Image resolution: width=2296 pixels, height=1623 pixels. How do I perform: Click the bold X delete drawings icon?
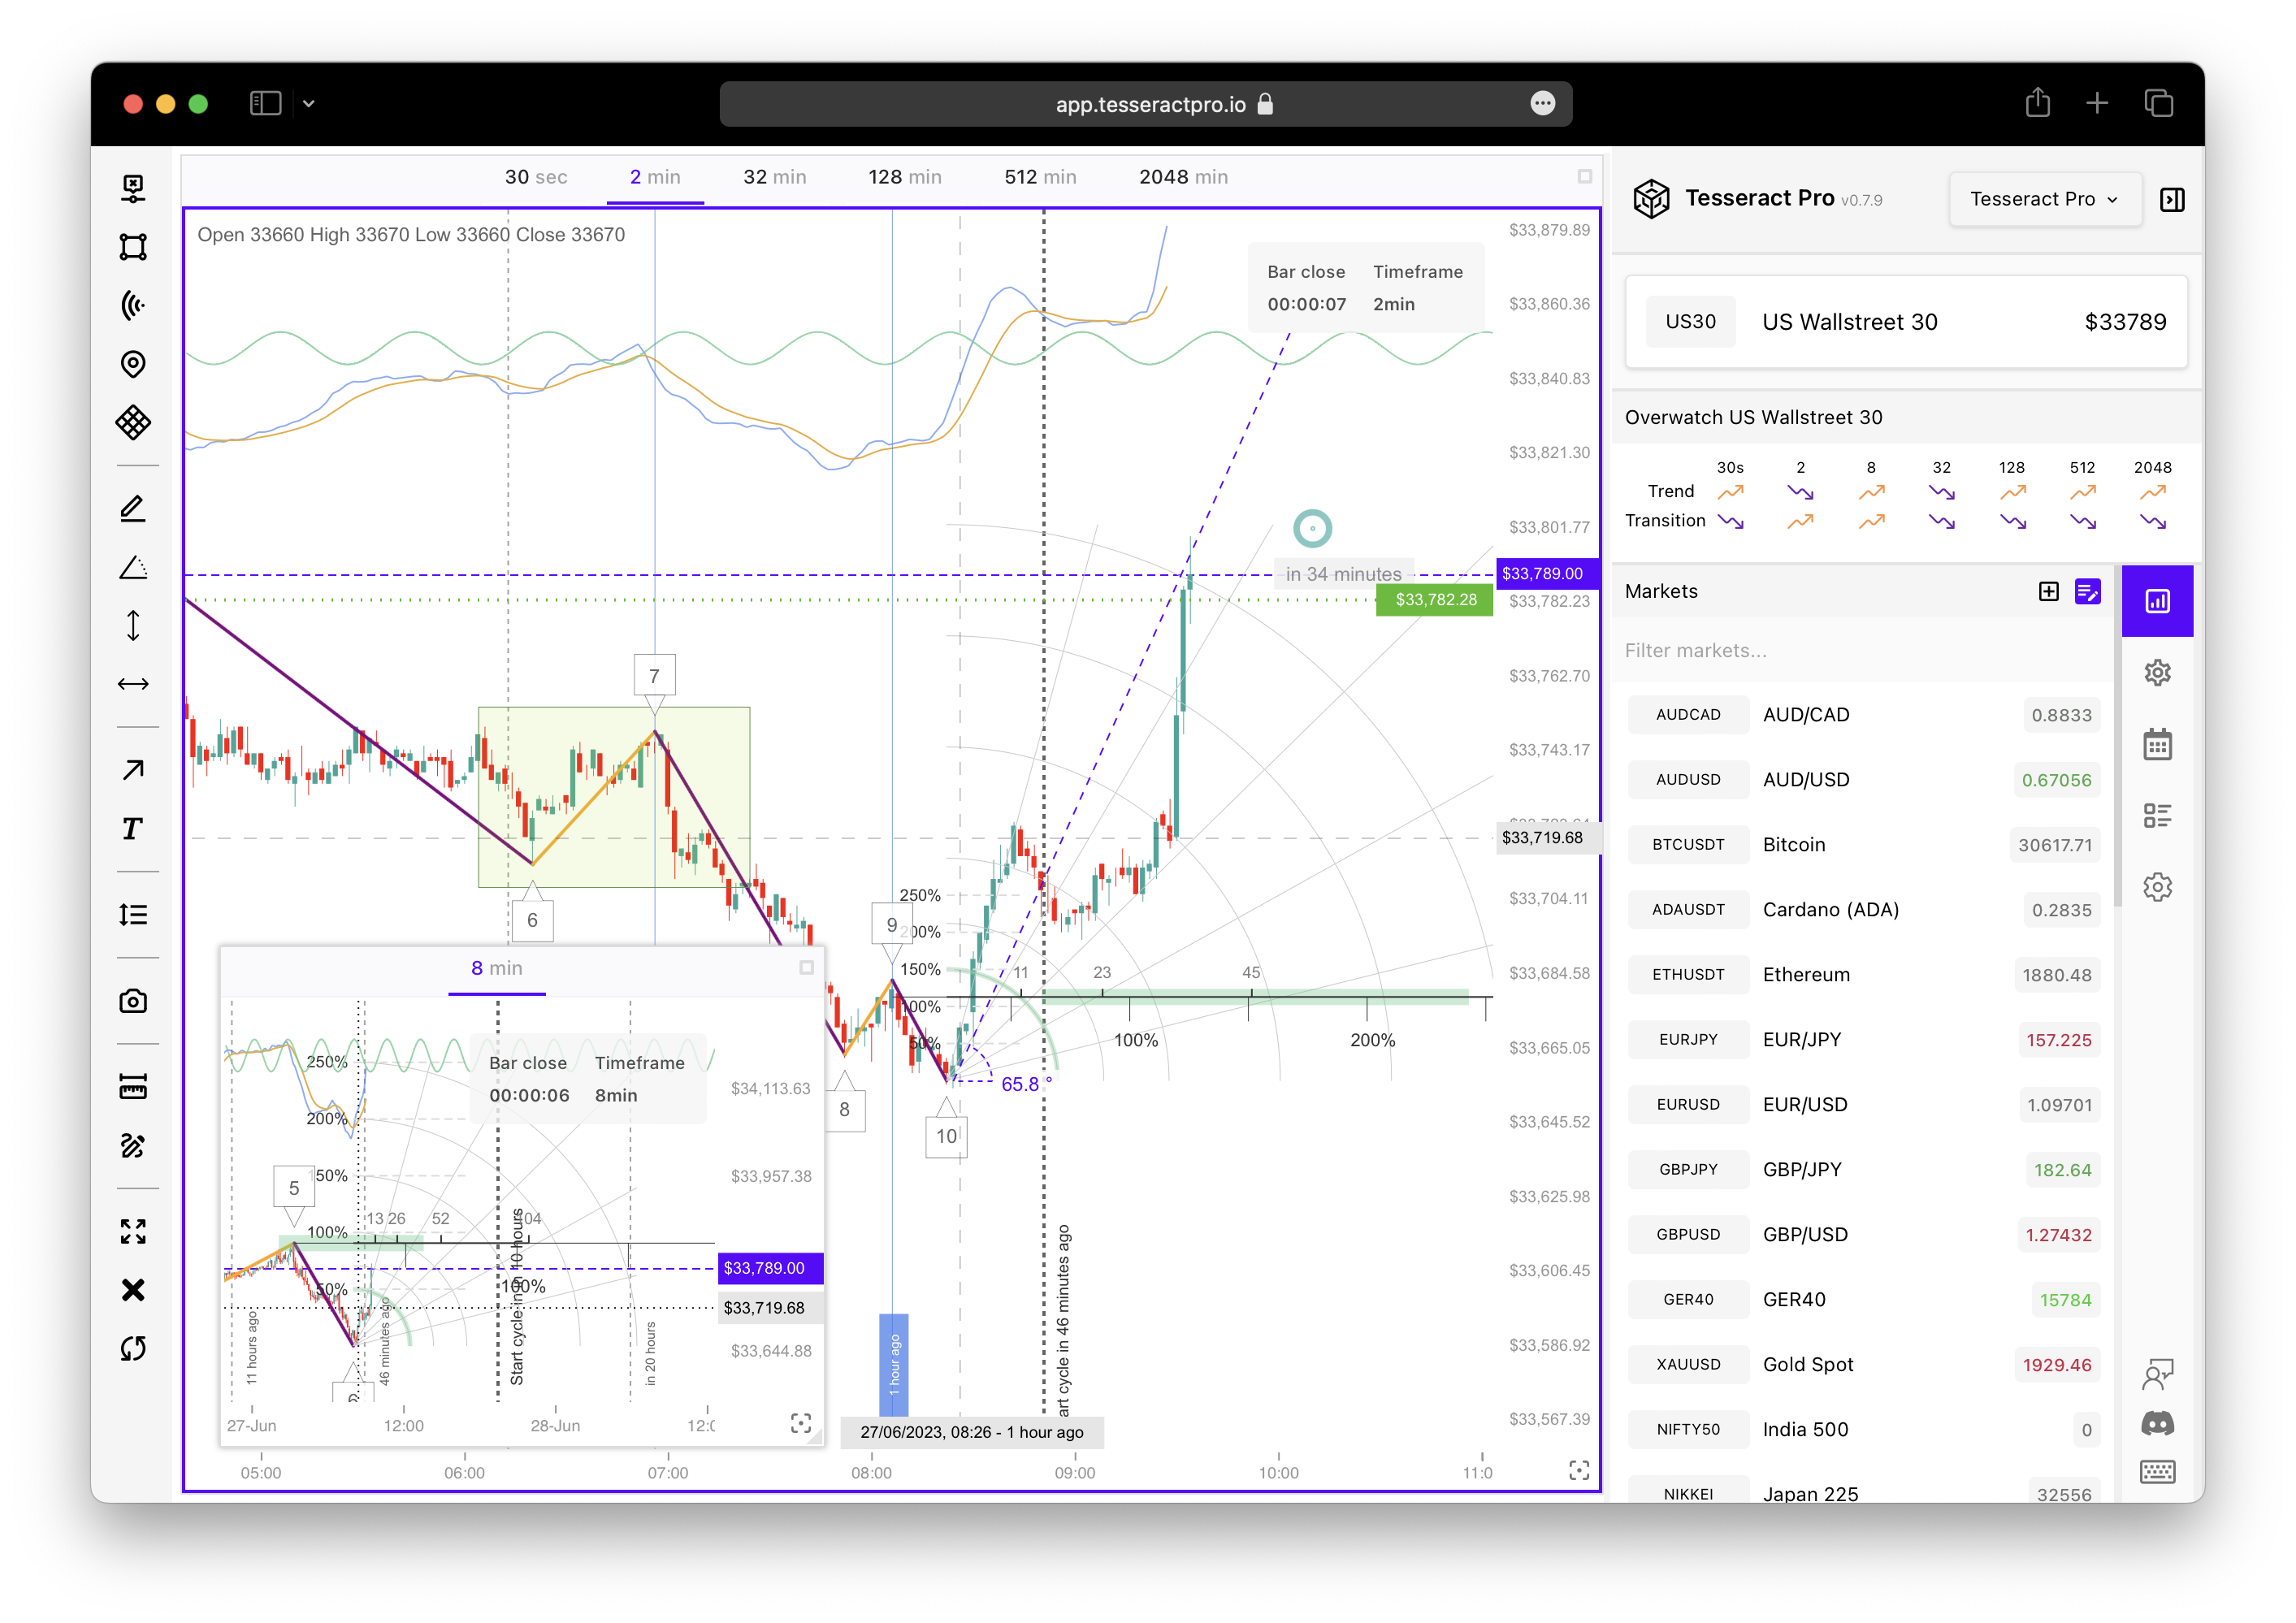pos(133,1290)
